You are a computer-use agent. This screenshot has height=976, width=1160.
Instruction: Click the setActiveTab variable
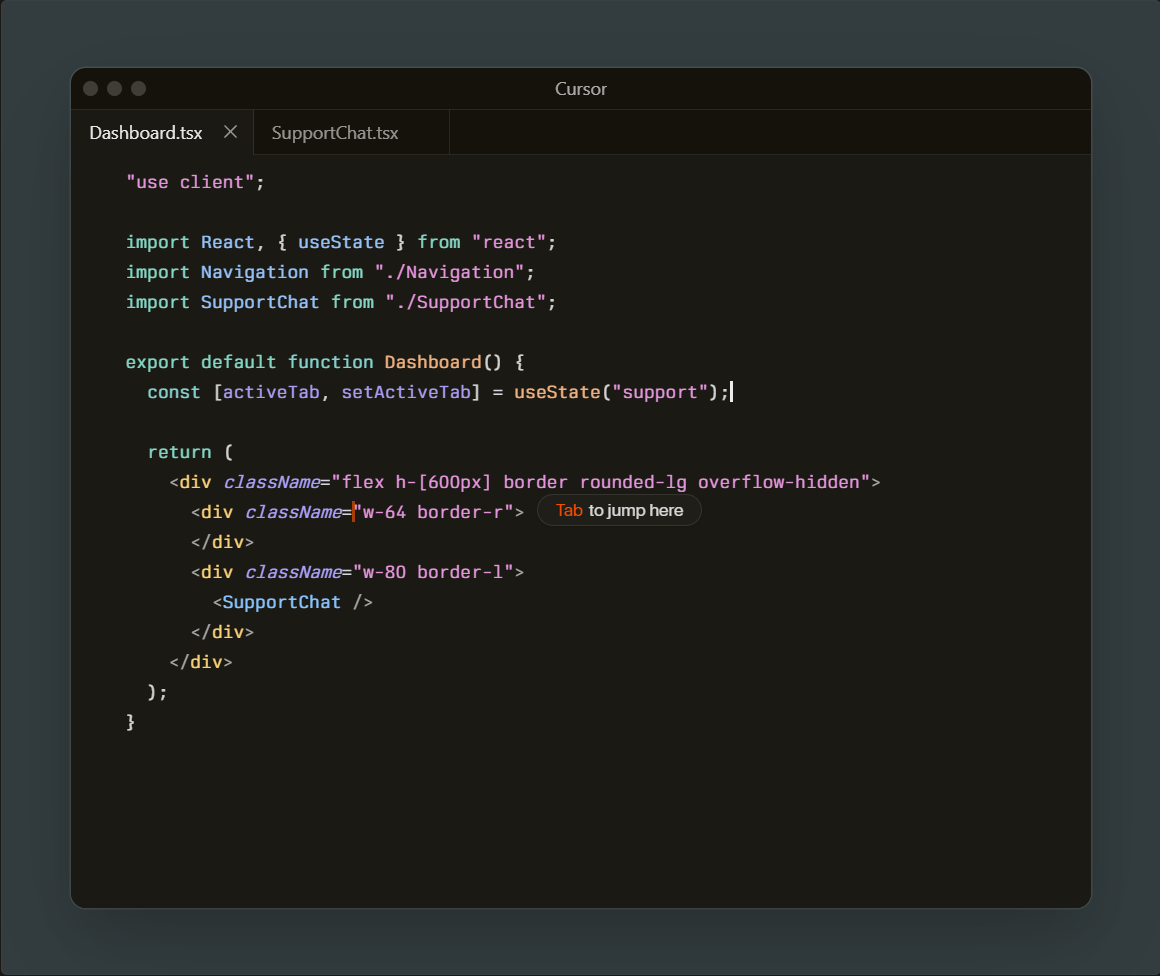tap(405, 392)
